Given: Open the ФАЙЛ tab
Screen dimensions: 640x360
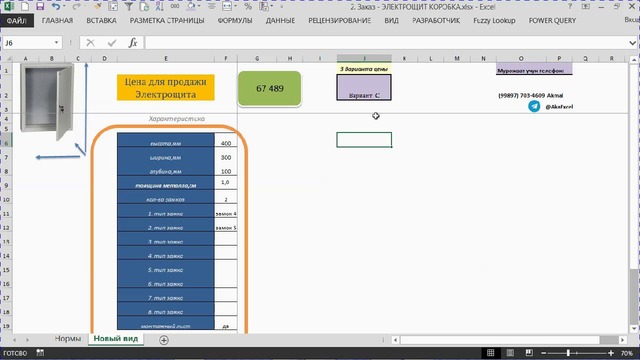Looking at the screenshot, I should tap(17, 20).
